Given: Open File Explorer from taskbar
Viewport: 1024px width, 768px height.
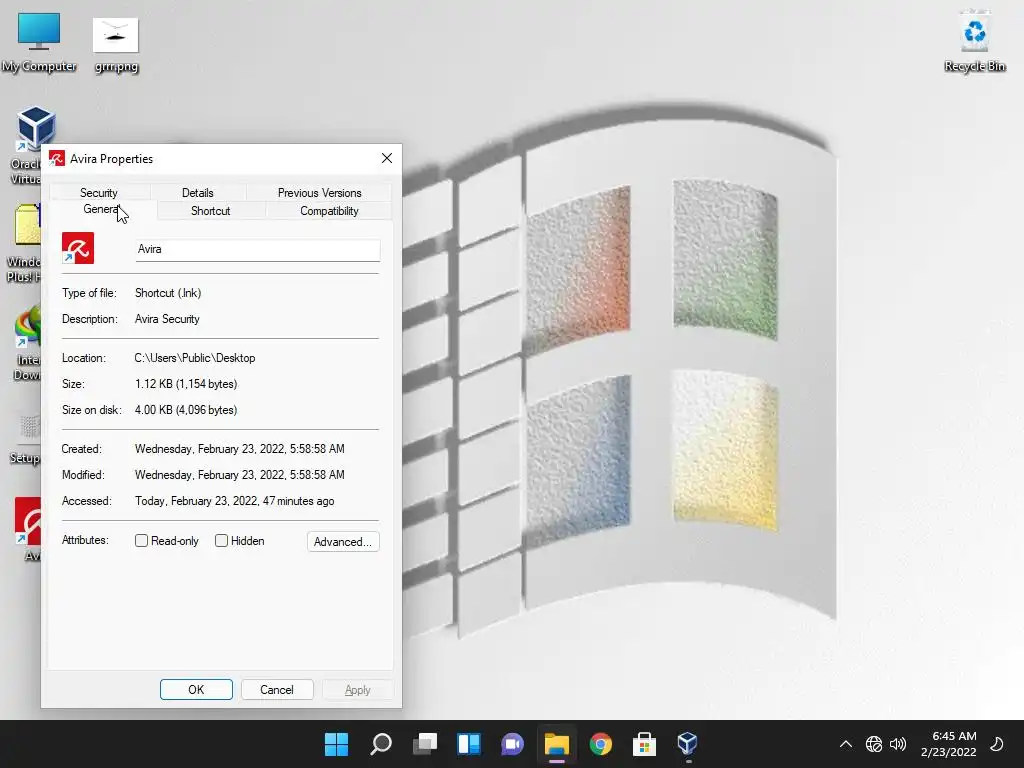Looking at the screenshot, I should pos(557,744).
